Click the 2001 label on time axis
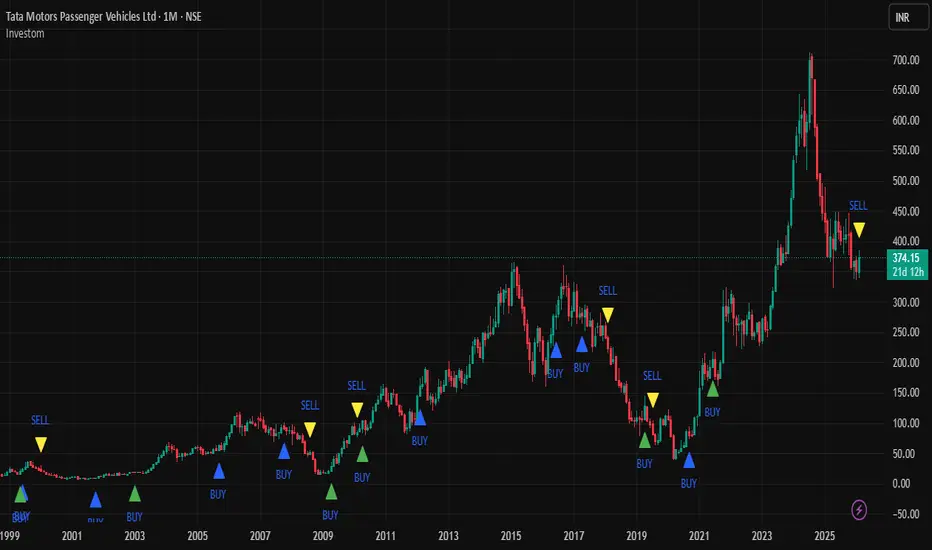Image resolution: width=932 pixels, height=550 pixels. [x=72, y=536]
